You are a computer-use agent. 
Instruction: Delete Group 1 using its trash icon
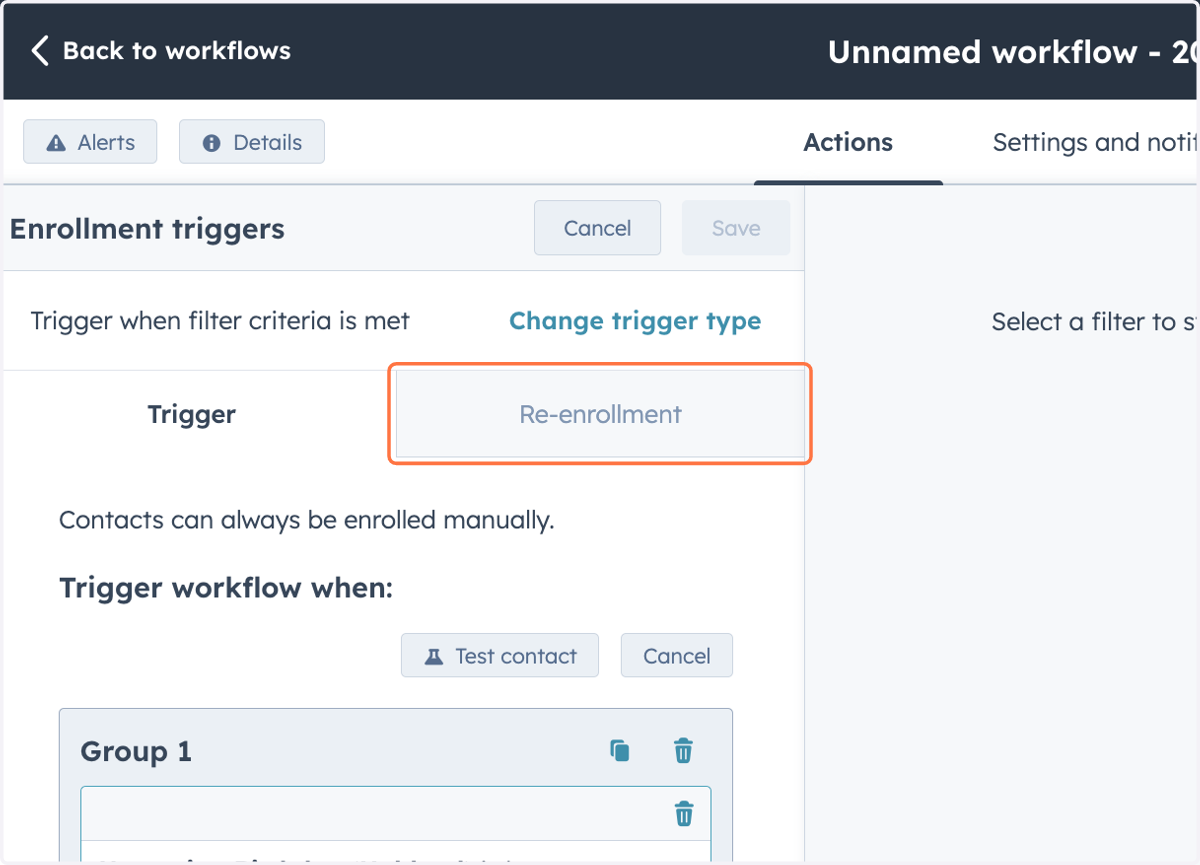coord(683,750)
